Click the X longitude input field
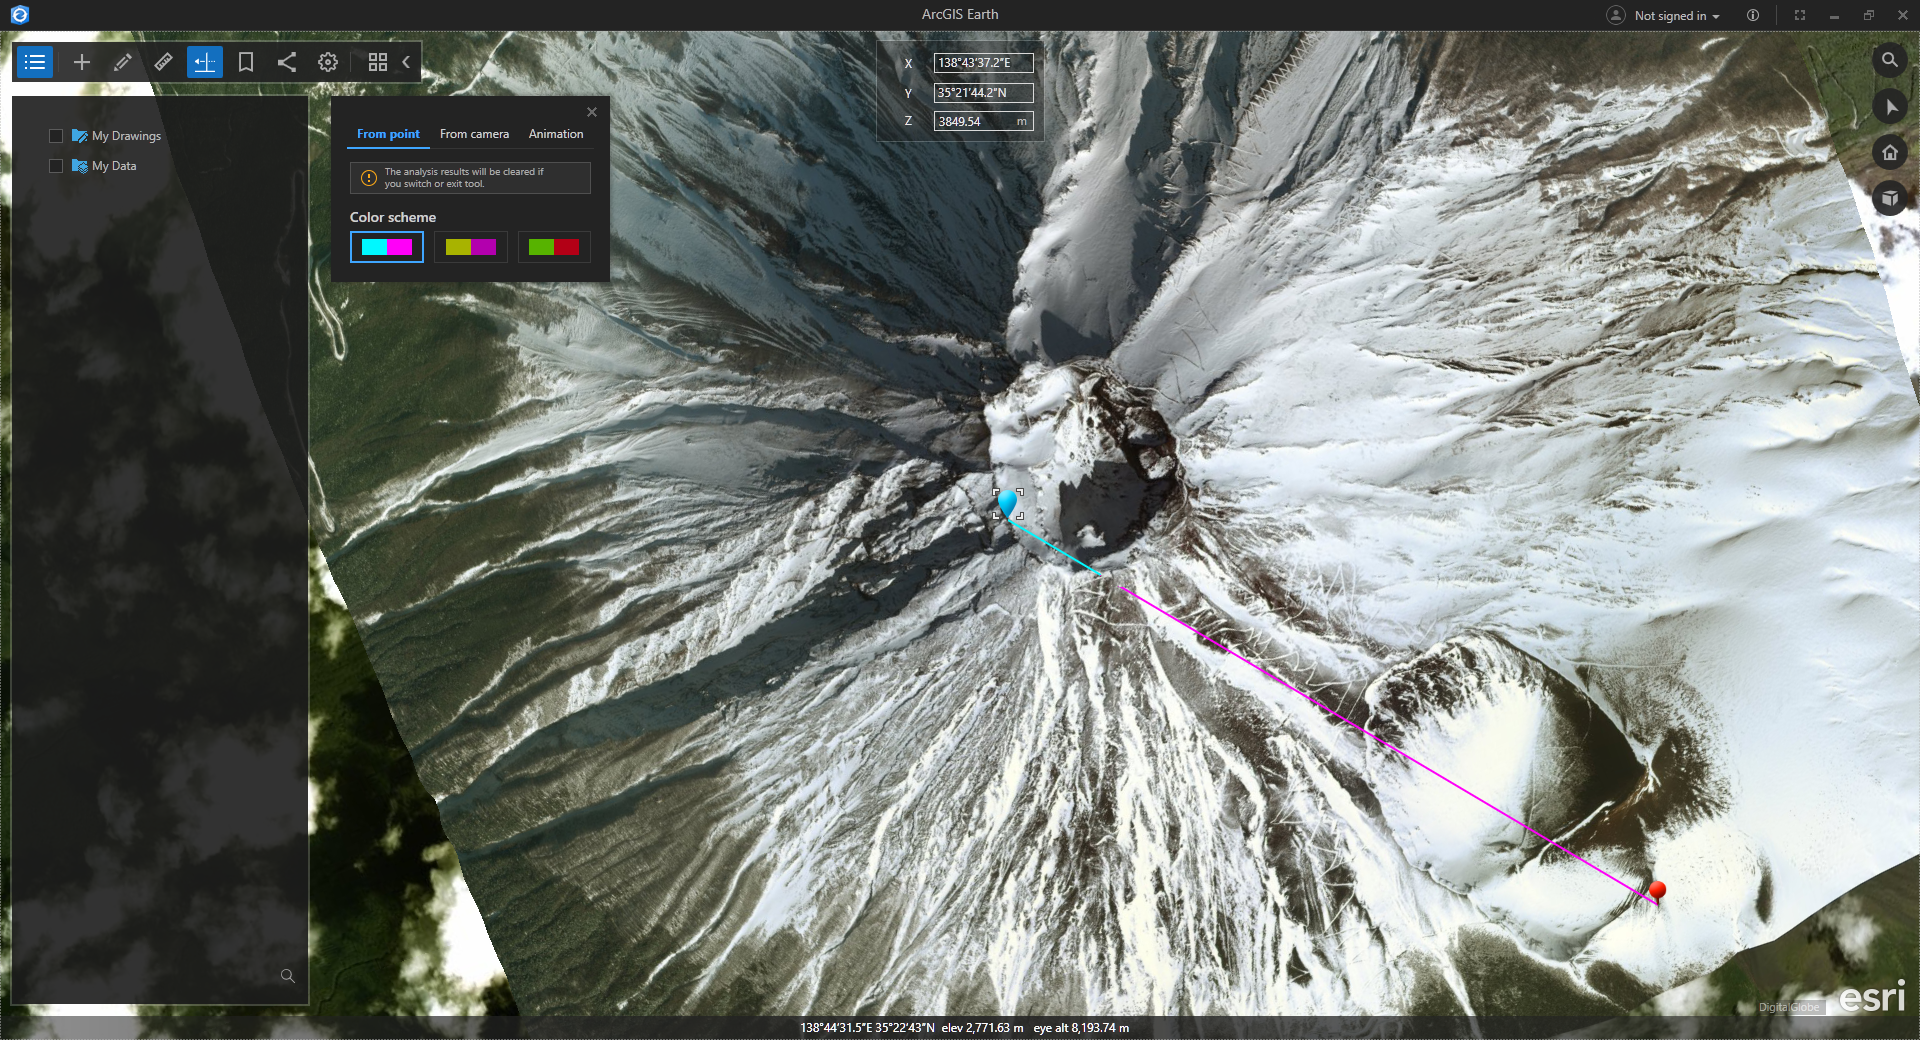1920x1040 pixels. tap(983, 63)
